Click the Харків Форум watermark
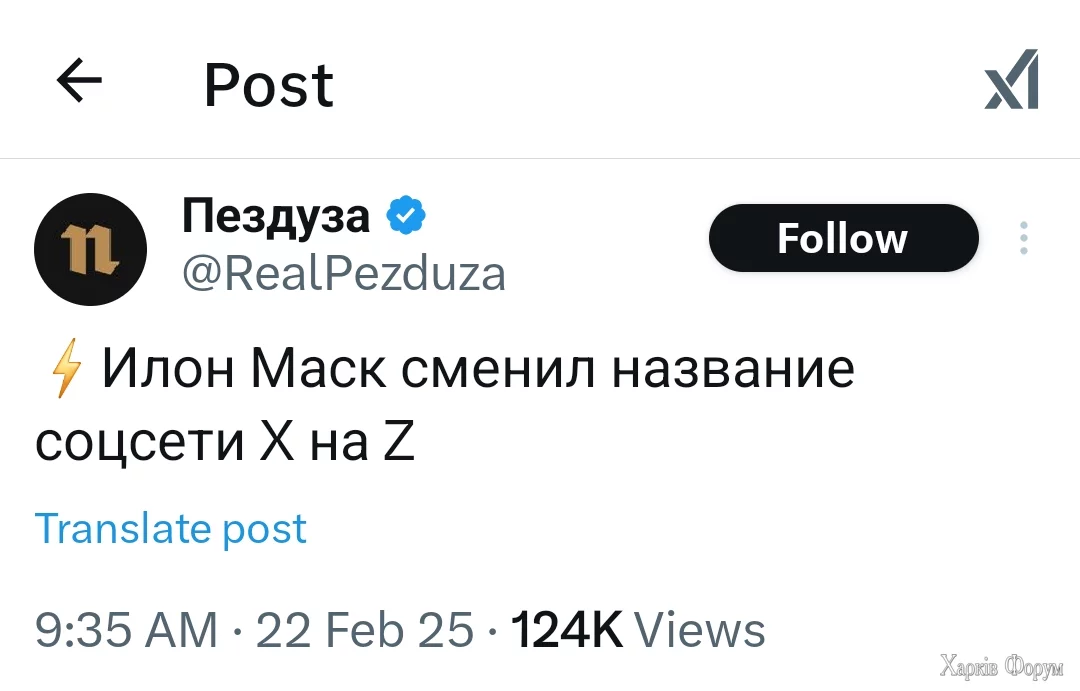This screenshot has height=691, width=1080. coord(1001,665)
